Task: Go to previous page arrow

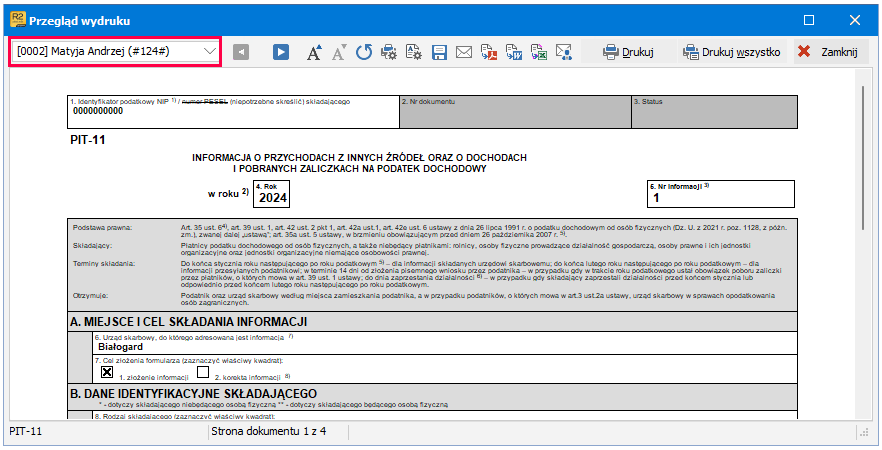Action: click(241, 52)
